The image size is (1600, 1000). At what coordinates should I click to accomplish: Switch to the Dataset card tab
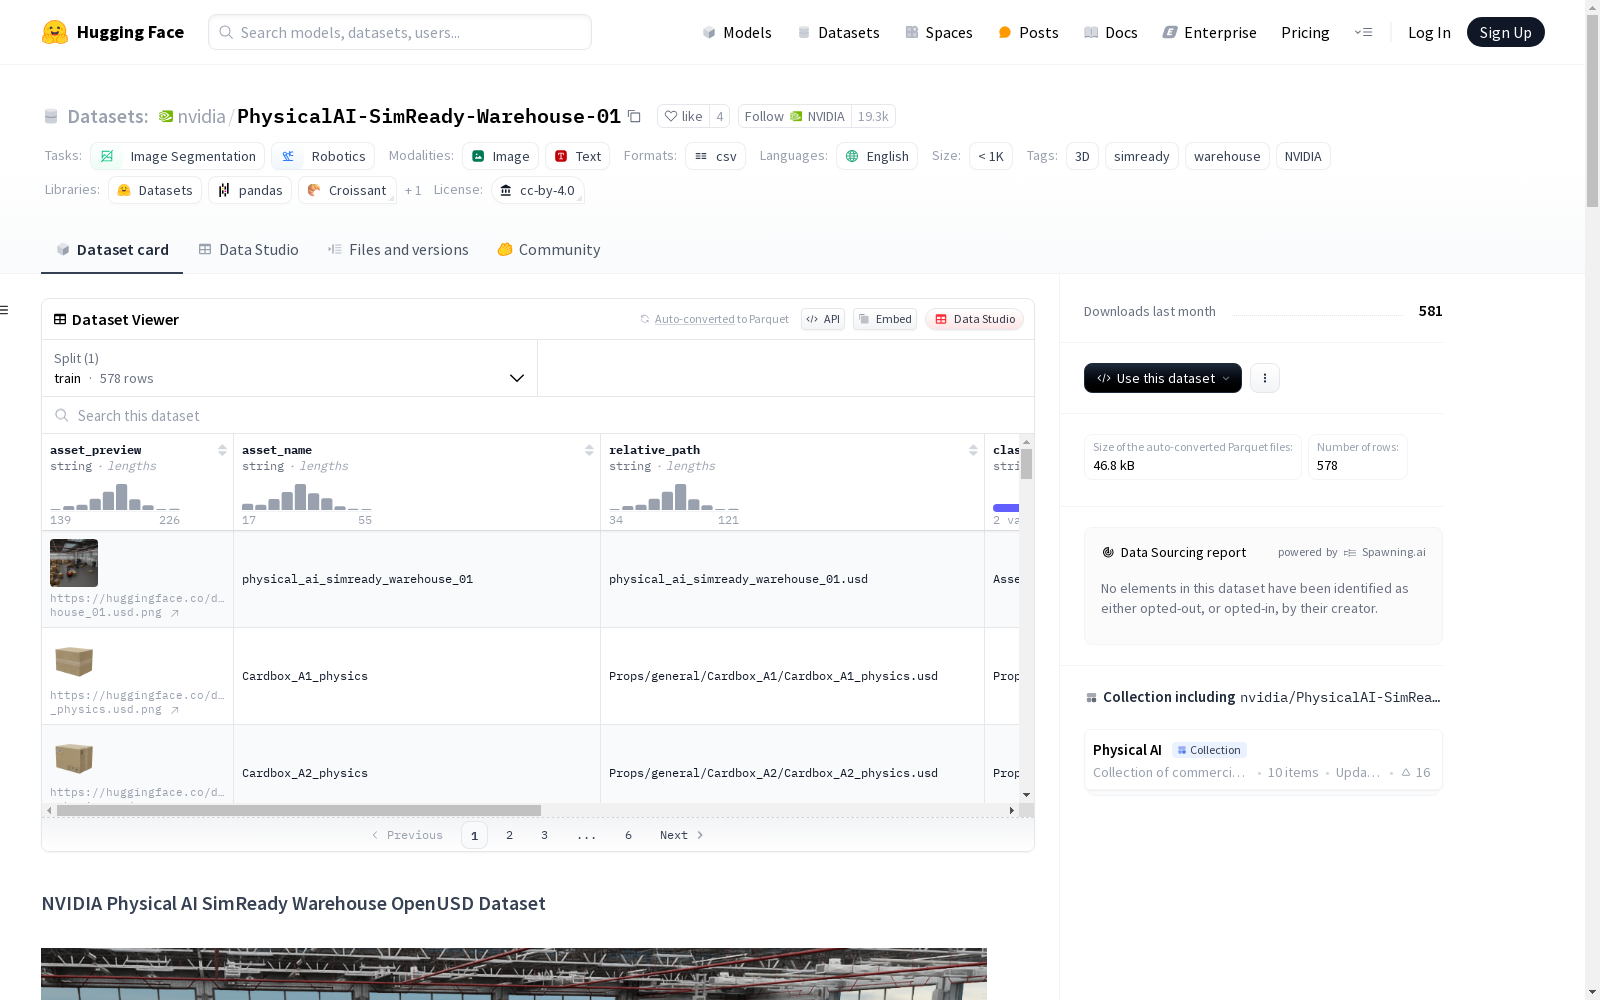click(x=112, y=250)
